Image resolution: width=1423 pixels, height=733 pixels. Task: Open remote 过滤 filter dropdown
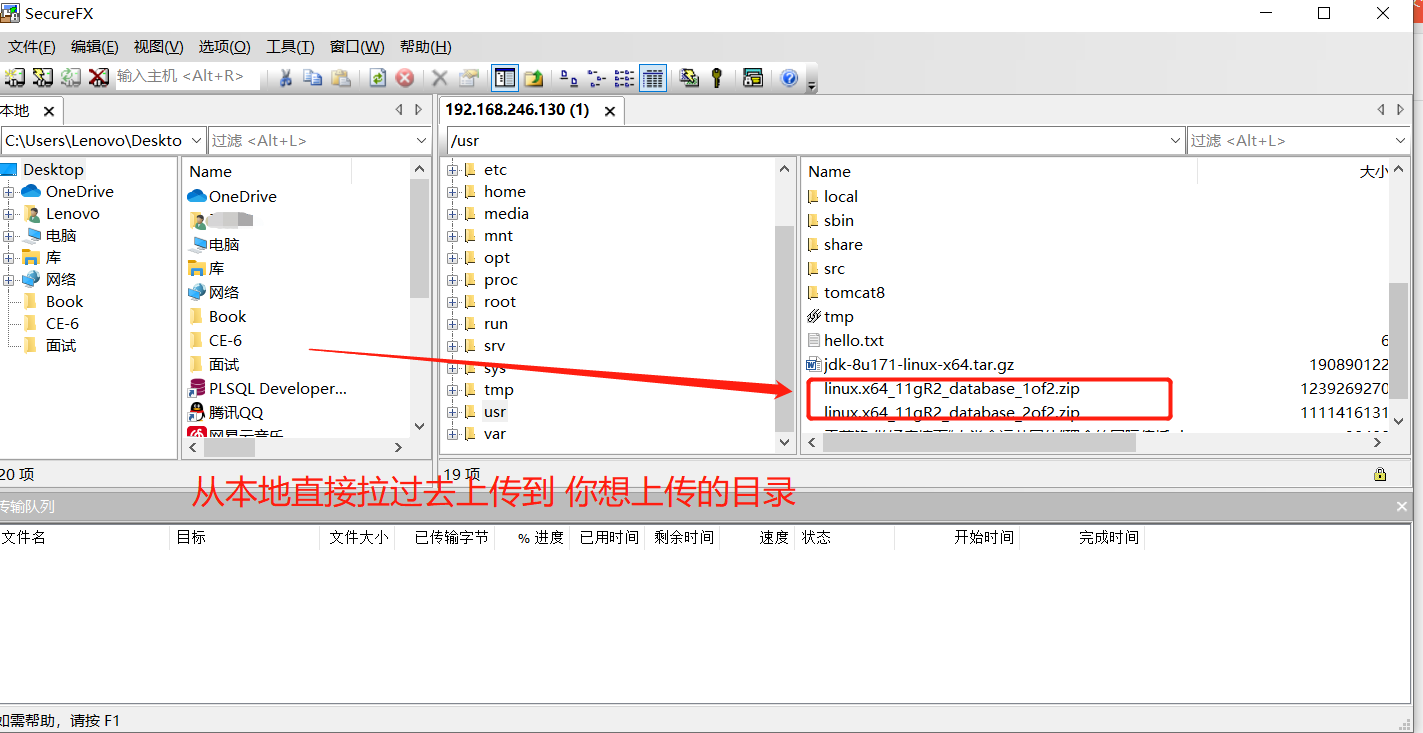(1398, 141)
